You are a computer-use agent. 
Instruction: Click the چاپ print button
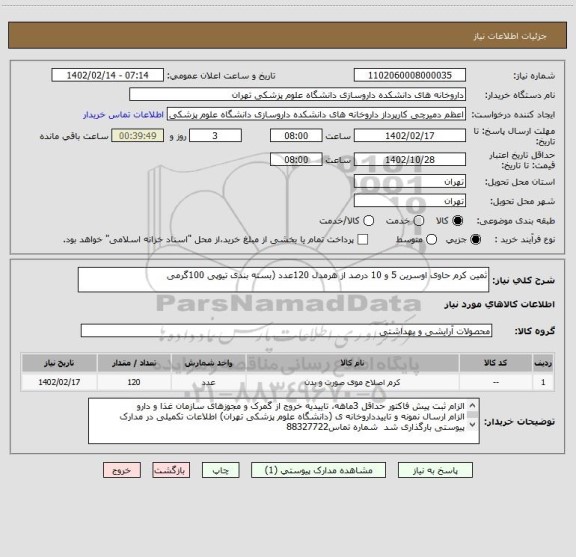point(221,470)
